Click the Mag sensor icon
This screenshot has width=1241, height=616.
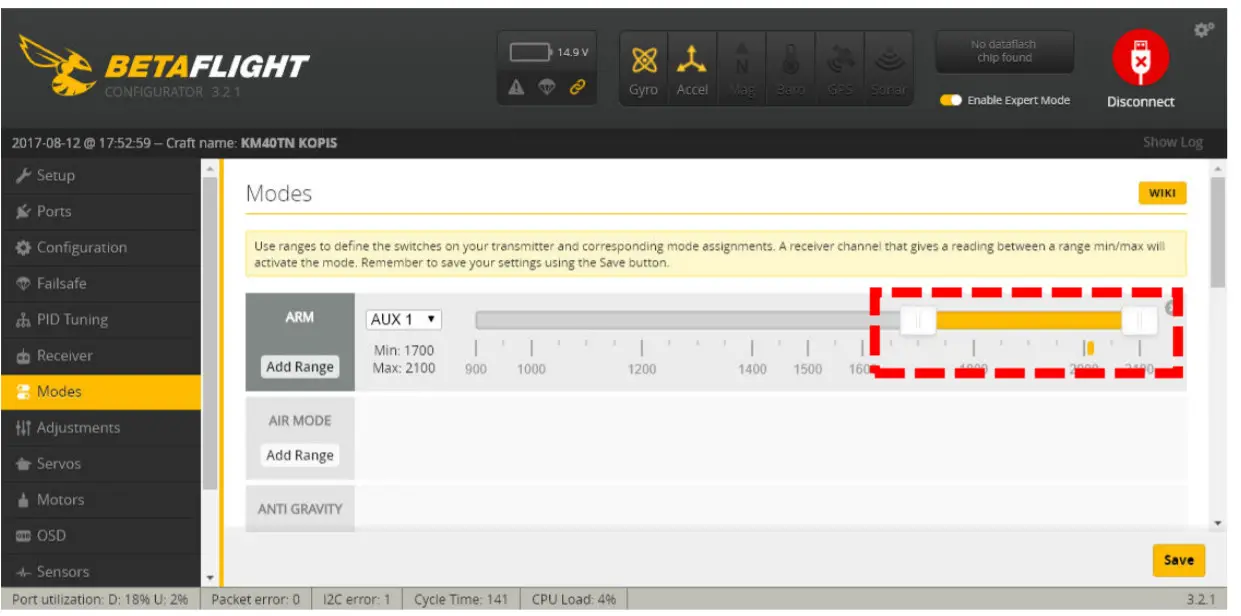742,70
